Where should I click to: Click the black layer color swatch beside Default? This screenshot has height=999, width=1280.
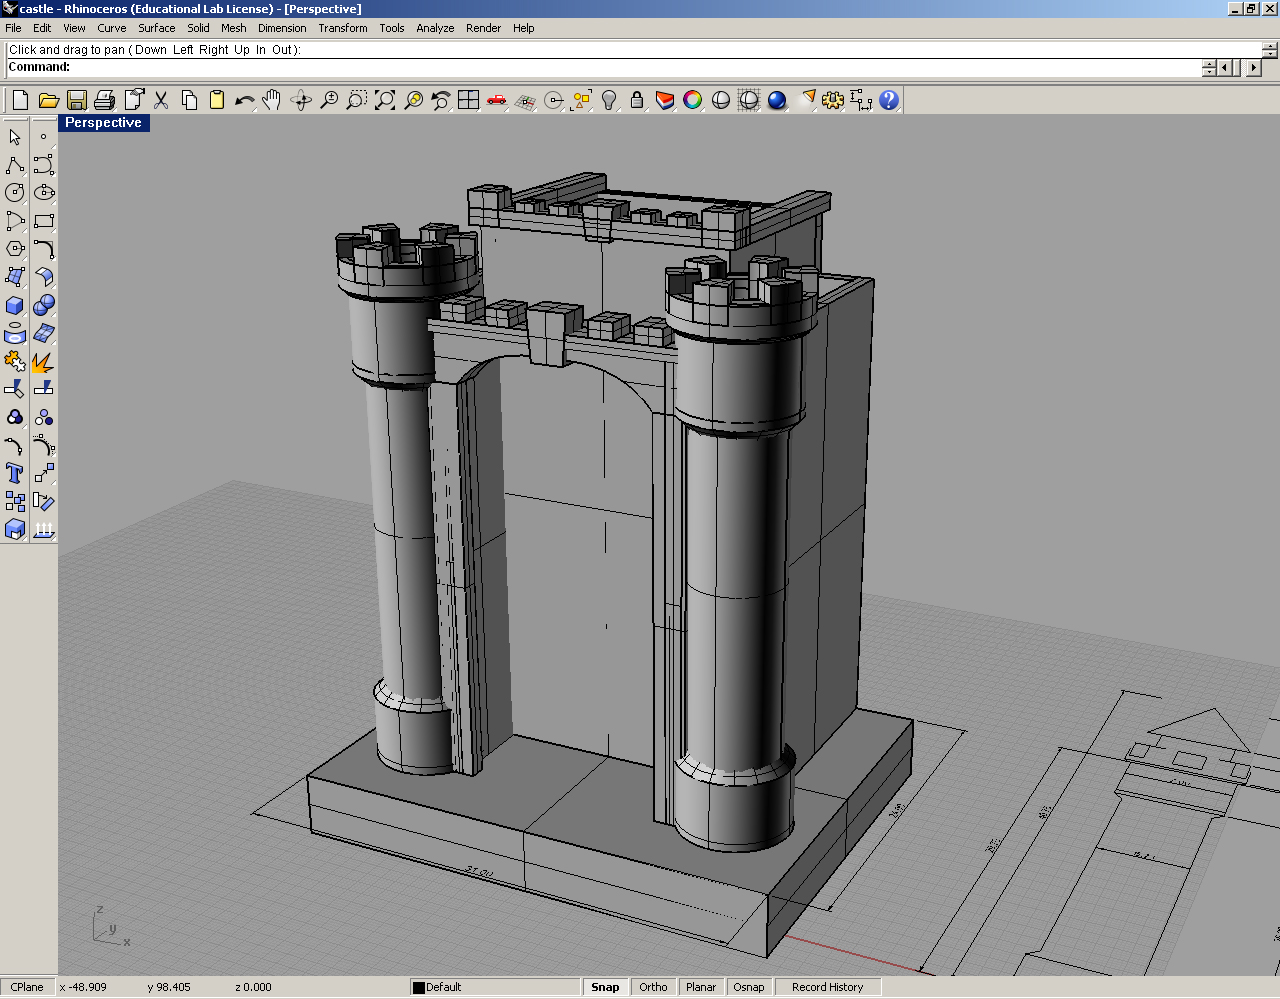tap(419, 988)
